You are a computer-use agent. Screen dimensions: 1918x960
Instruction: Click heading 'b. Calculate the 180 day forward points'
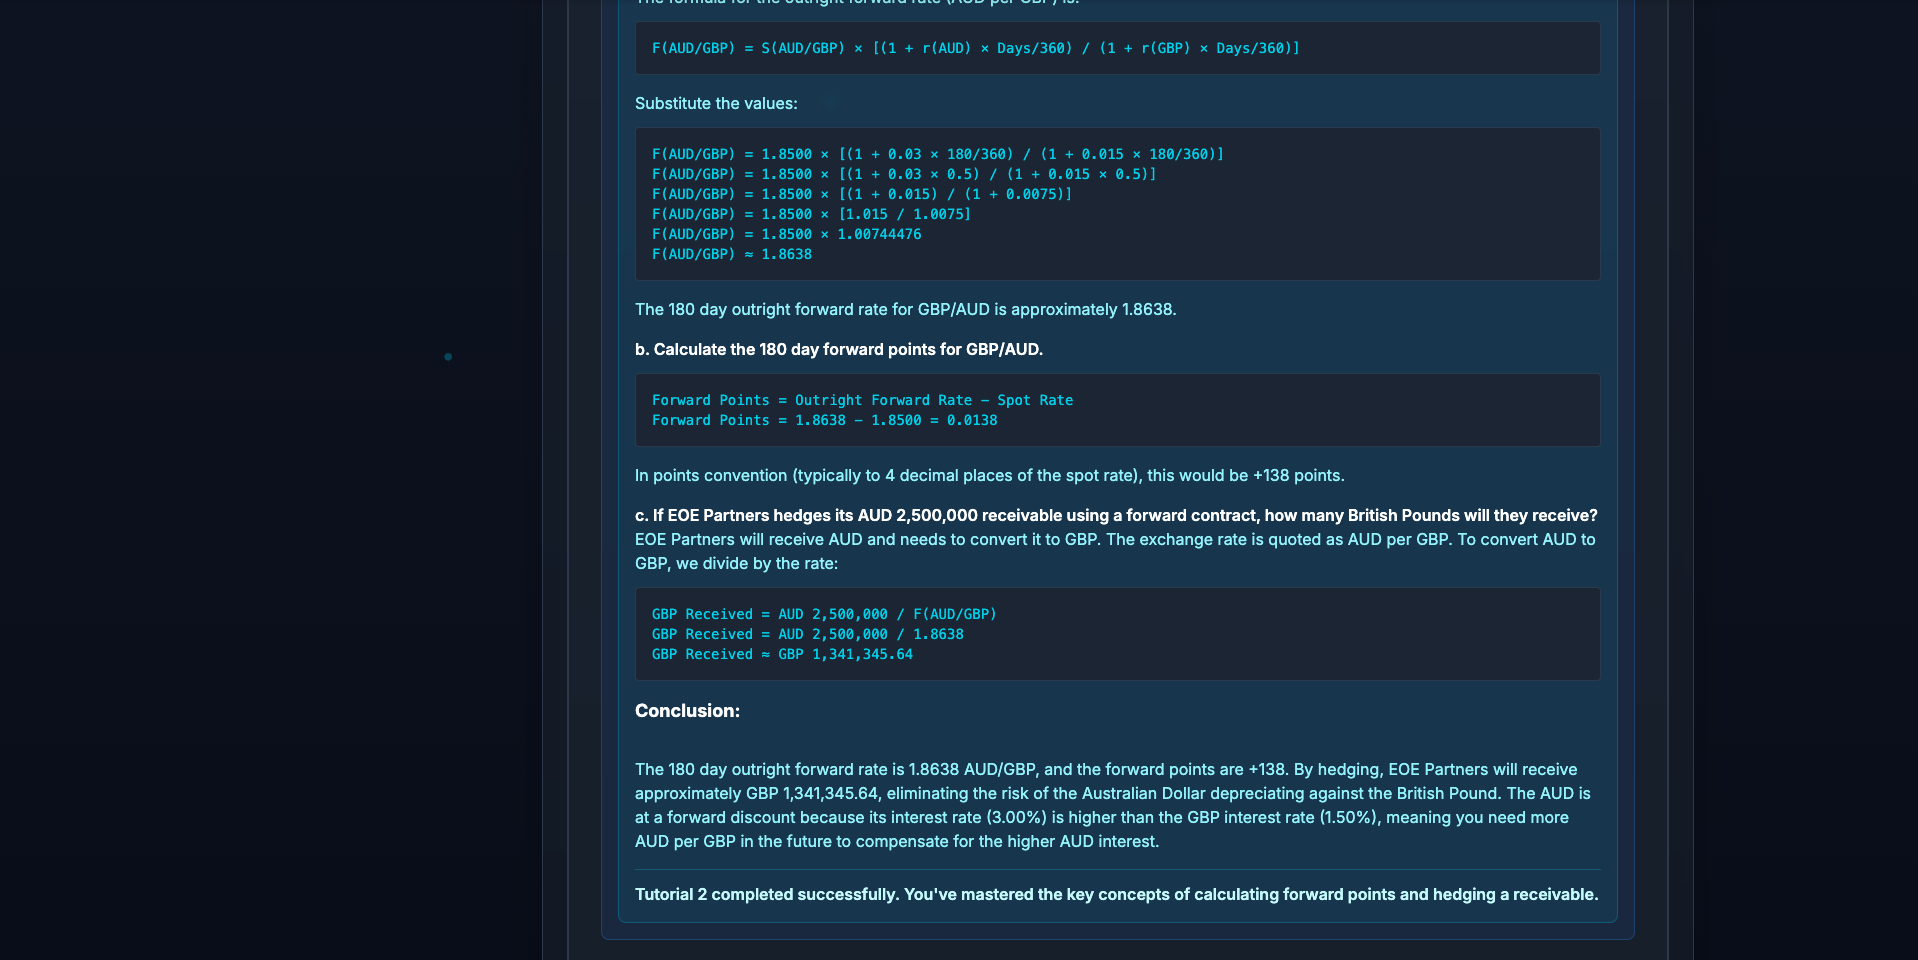pos(839,350)
